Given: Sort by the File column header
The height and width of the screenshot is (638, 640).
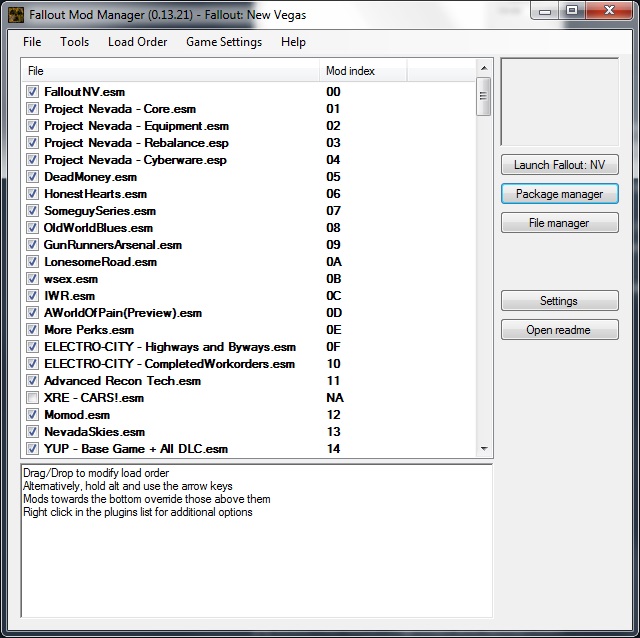Looking at the screenshot, I should pos(171,71).
